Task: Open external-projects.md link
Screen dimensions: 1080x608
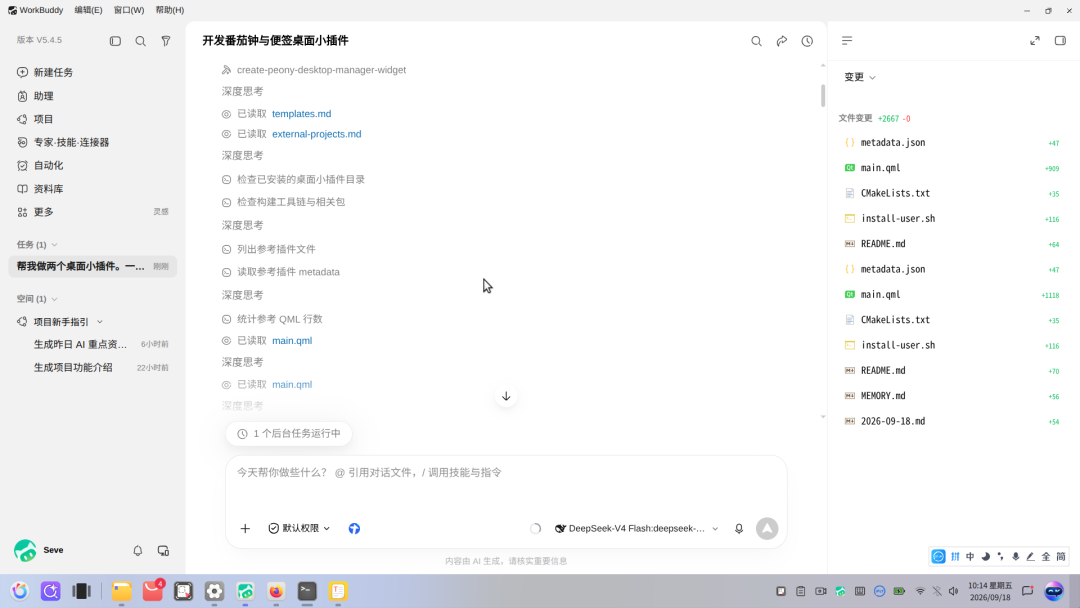Action: 317,134
